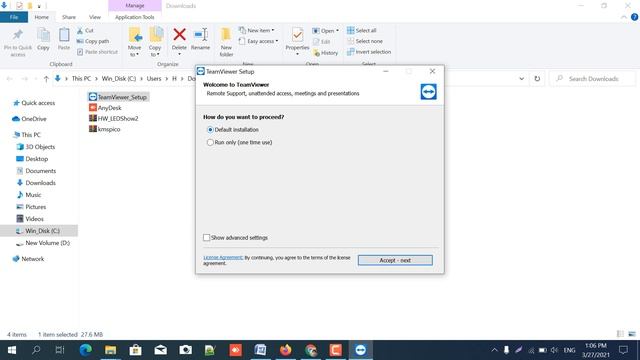Viewport: 640px width, 360px height.
Task: Click Users in the address breadcrumb
Action: click(154, 79)
